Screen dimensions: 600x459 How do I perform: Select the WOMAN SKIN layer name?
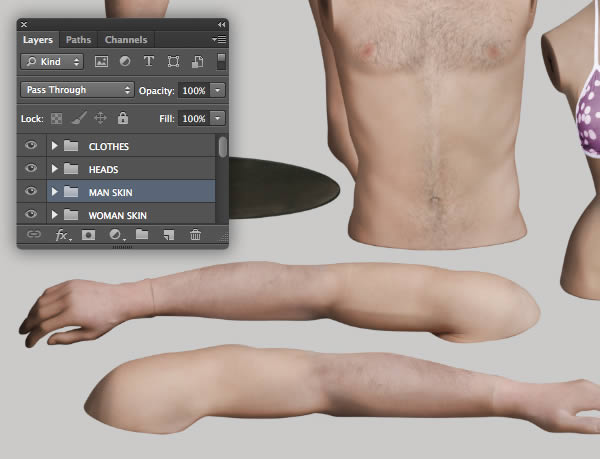[x=117, y=215]
